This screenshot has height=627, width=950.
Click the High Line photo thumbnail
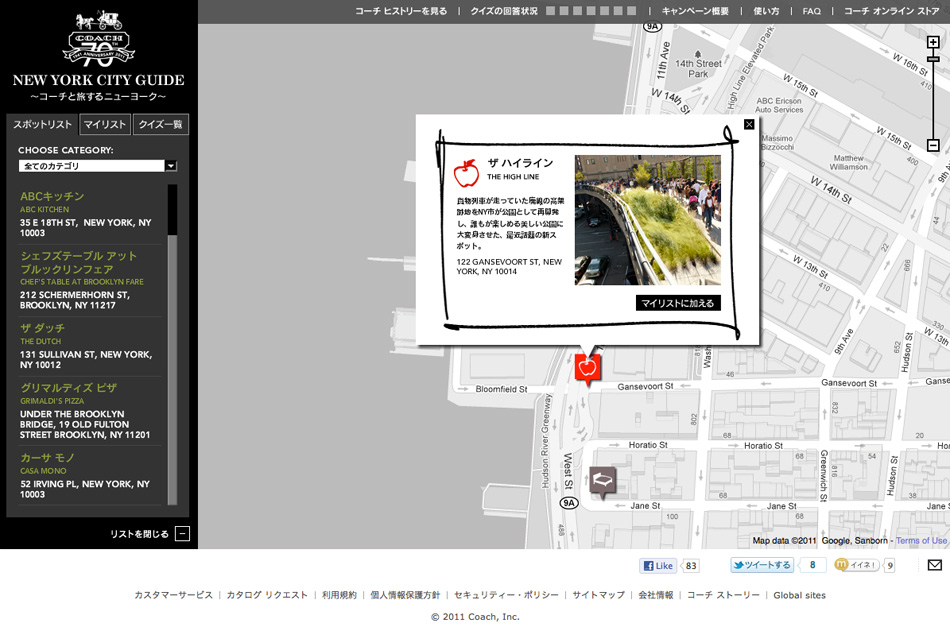tap(648, 220)
